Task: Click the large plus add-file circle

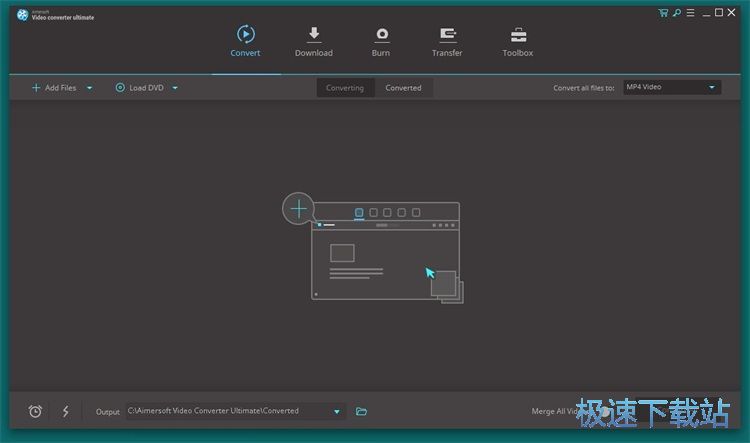Action: pos(298,209)
